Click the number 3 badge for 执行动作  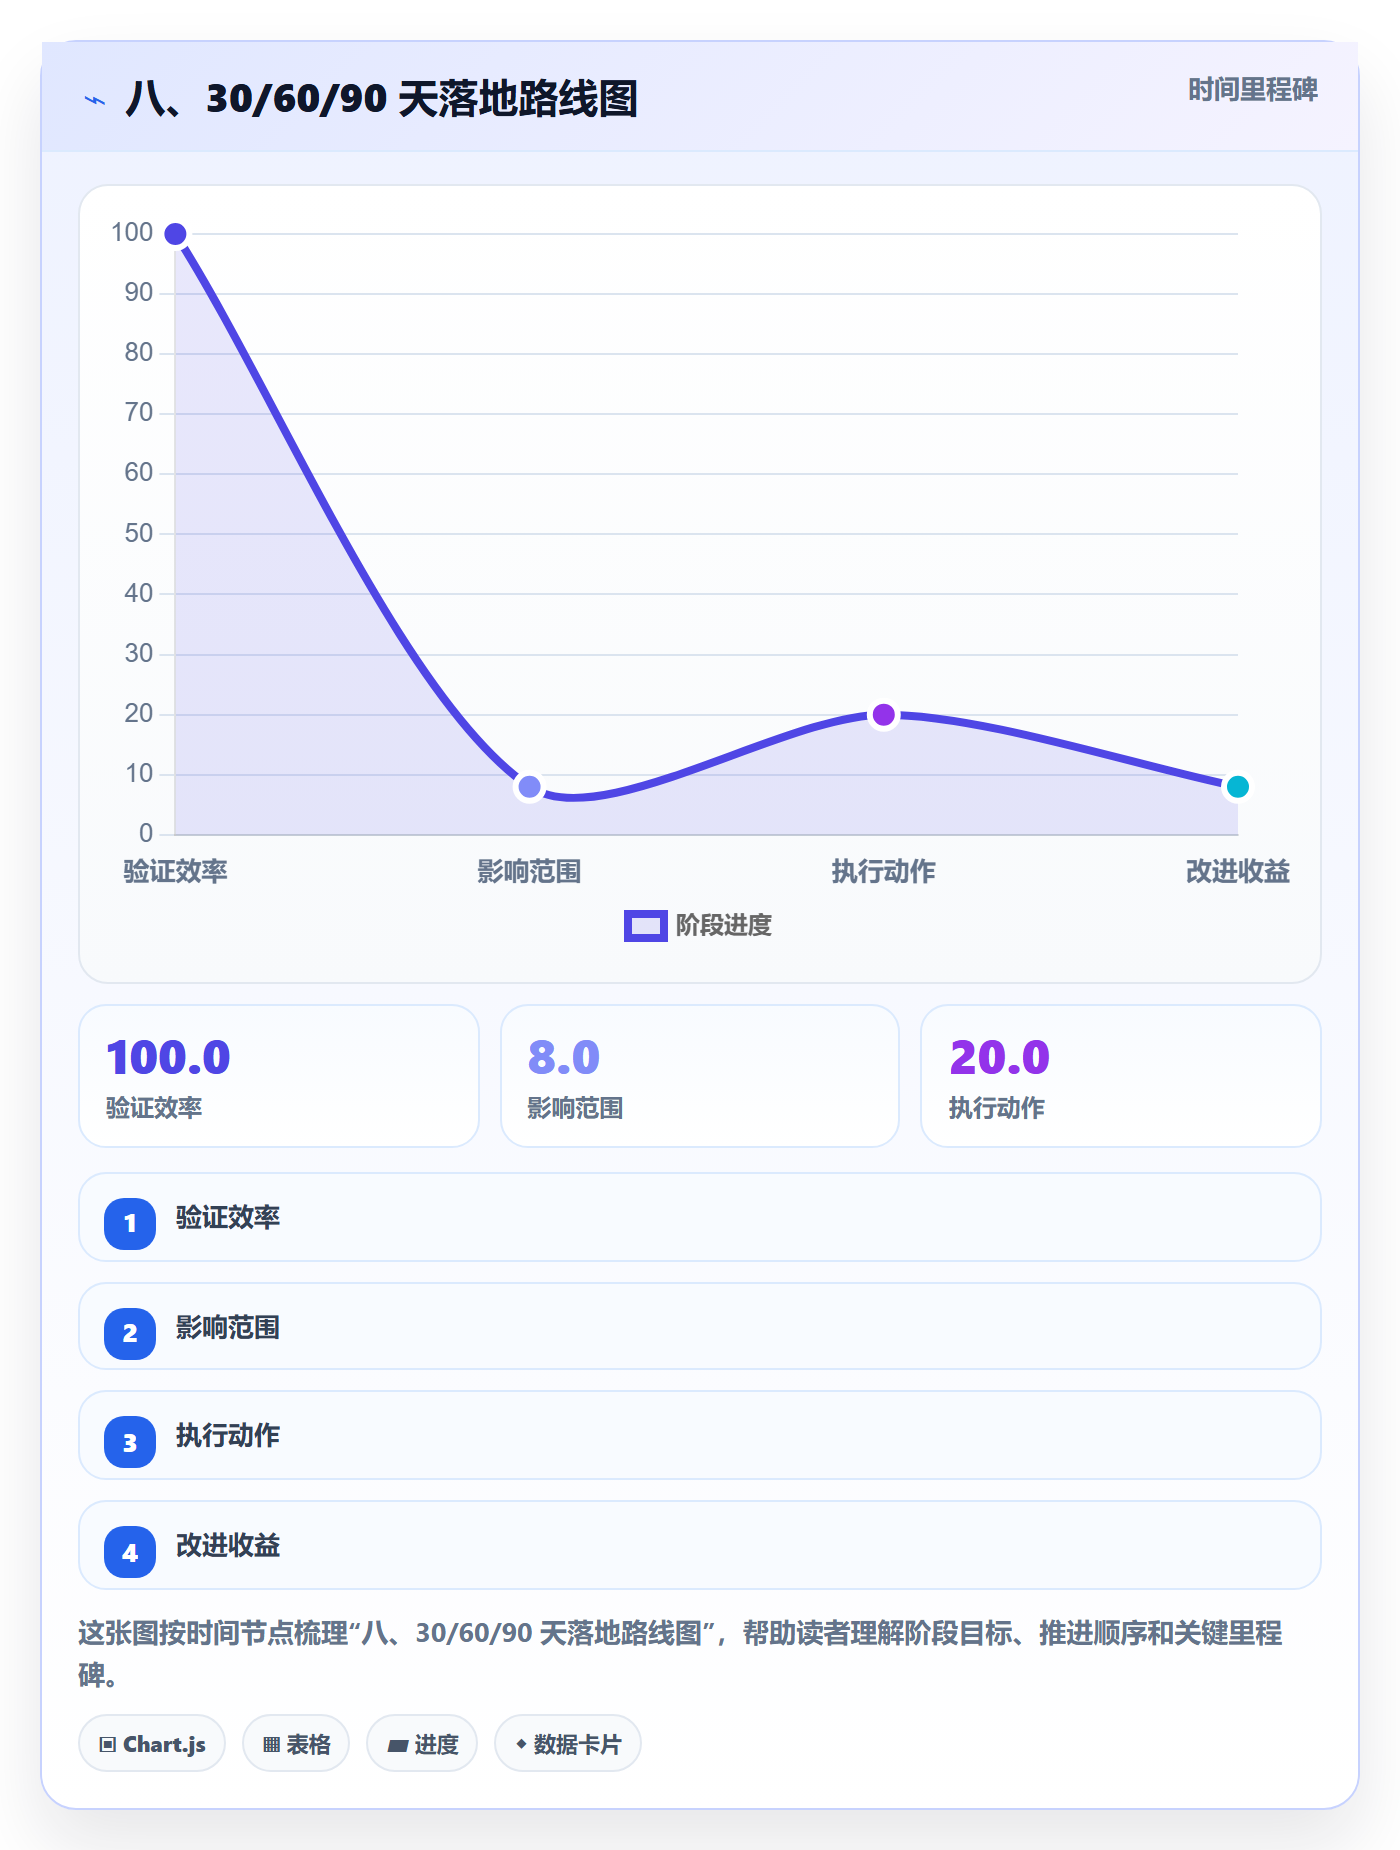tap(130, 1442)
